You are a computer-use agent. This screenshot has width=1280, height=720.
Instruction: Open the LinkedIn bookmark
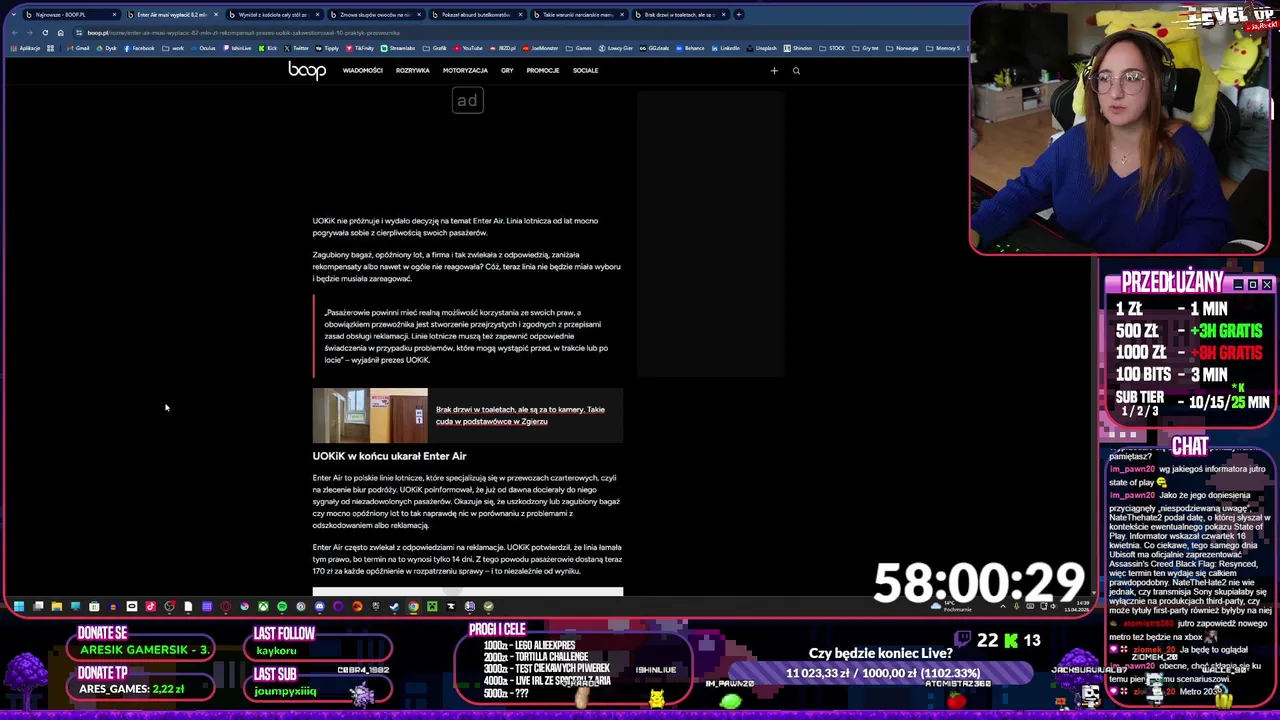point(726,48)
